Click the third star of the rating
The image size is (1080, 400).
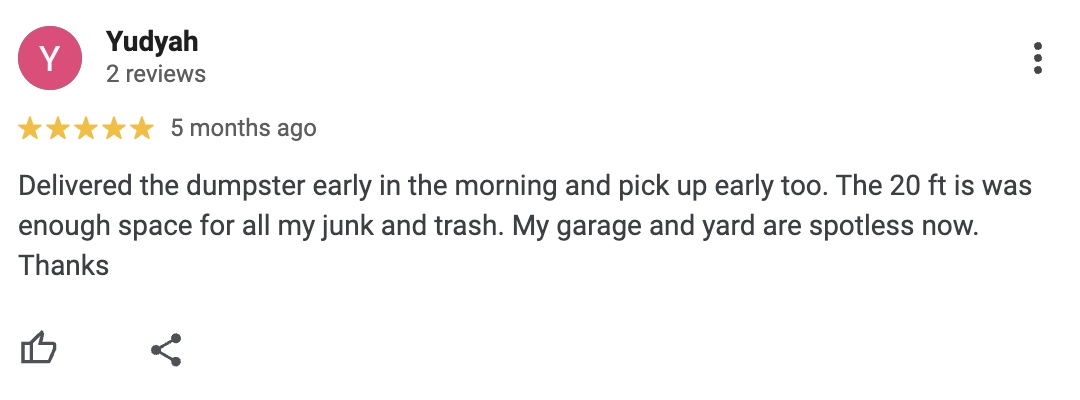(86, 128)
